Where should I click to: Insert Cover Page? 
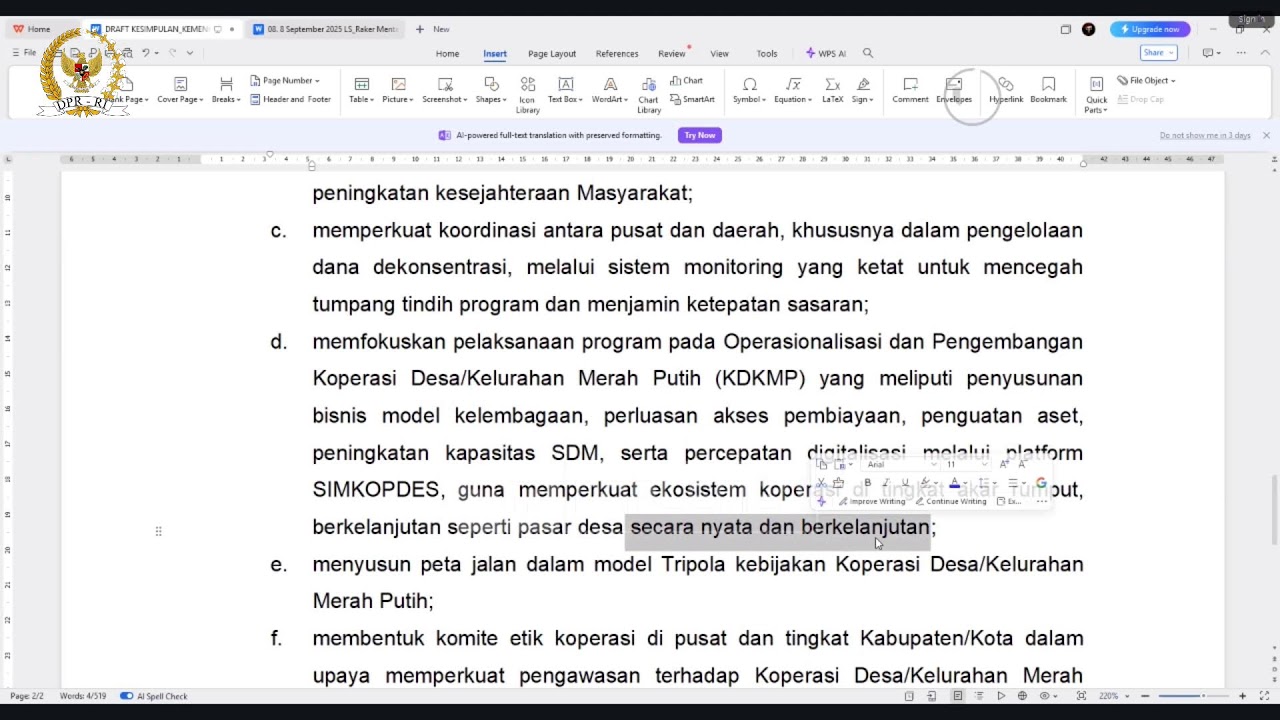(x=180, y=90)
